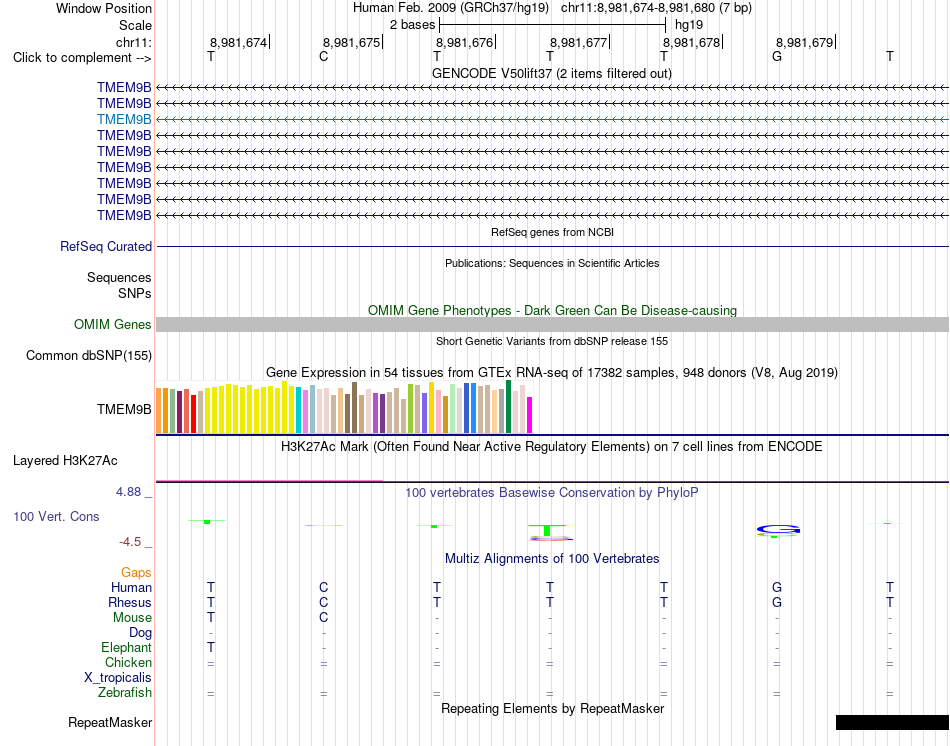
Task: Click base C in the complement sequence row
Action: [x=324, y=56]
